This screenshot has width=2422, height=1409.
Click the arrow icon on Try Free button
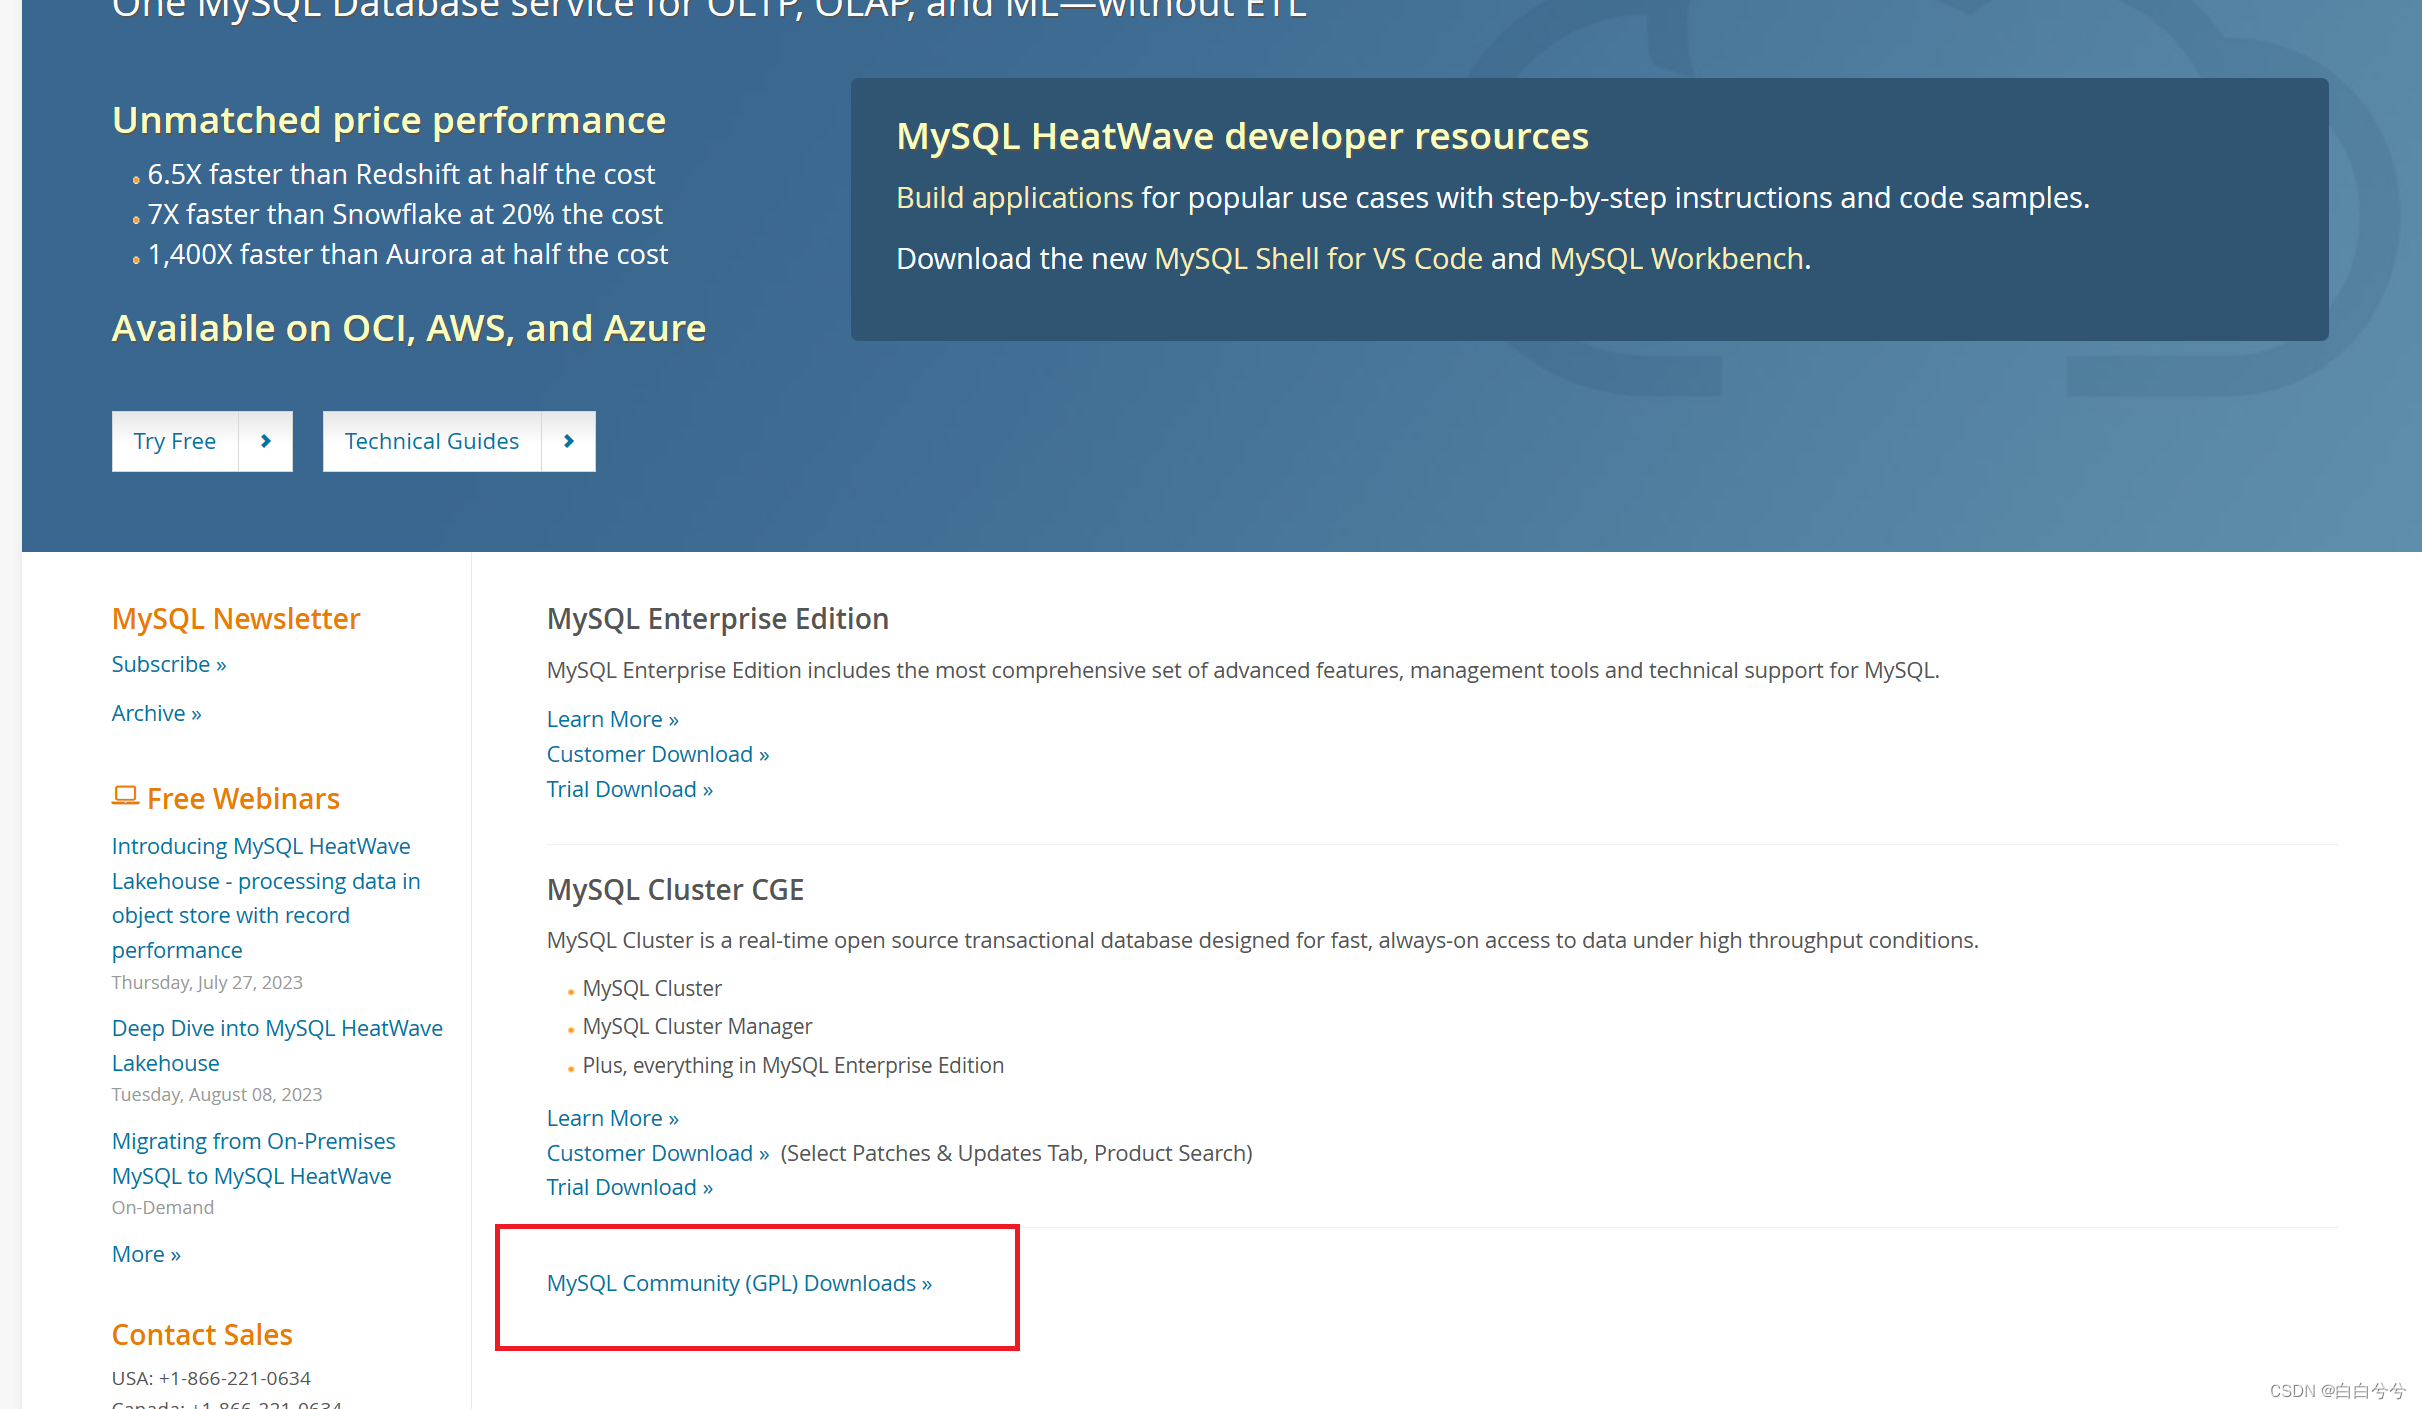(265, 441)
